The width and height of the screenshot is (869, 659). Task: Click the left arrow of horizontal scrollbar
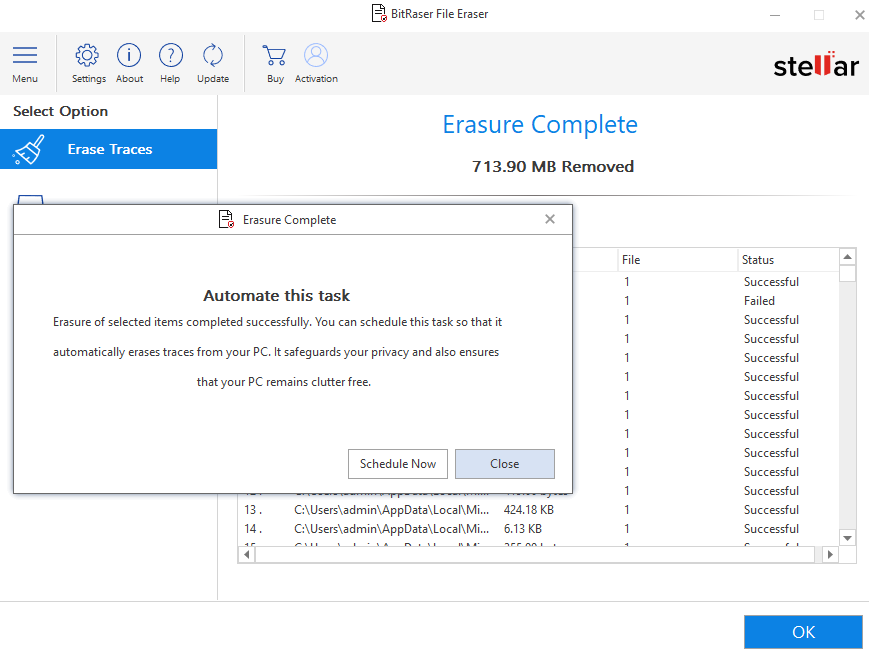(247, 554)
